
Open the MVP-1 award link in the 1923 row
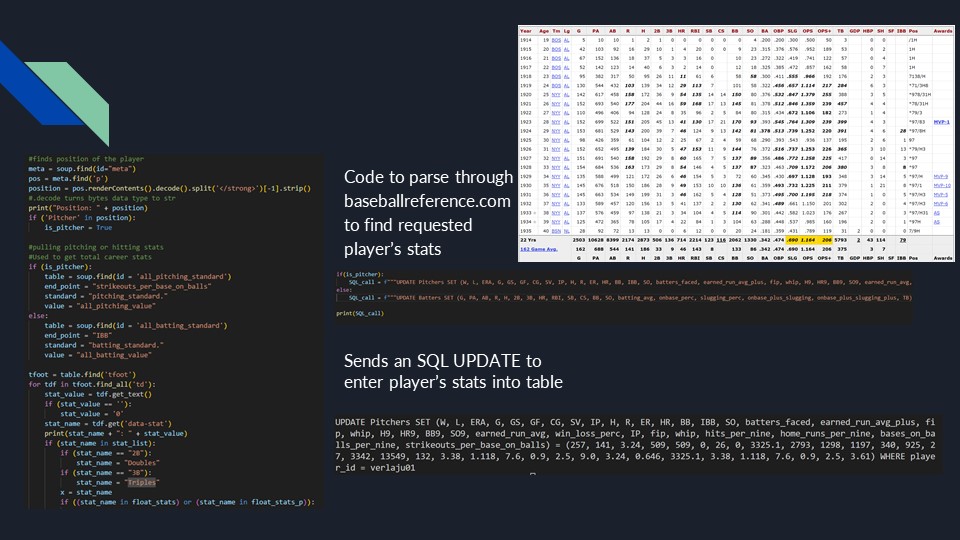(x=942, y=122)
